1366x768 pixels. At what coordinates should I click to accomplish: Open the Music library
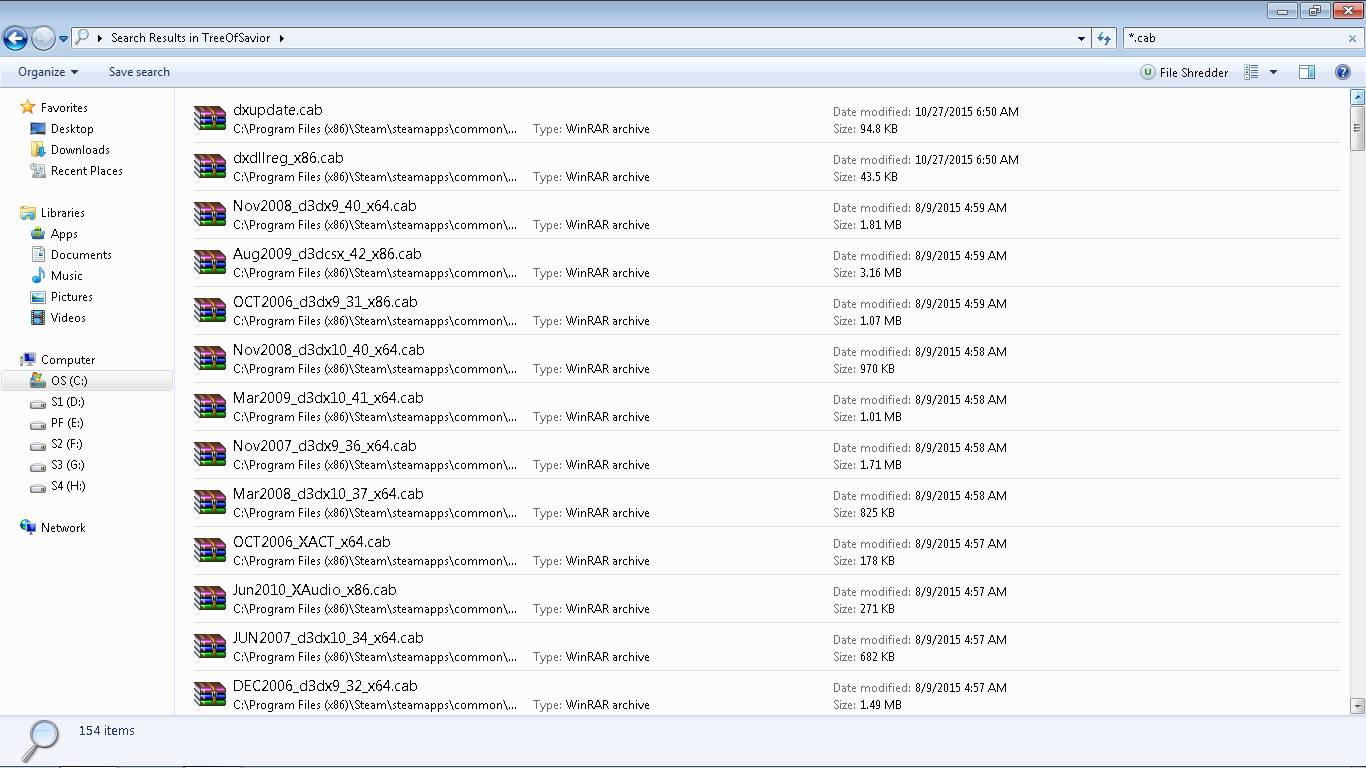coord(66,276)
